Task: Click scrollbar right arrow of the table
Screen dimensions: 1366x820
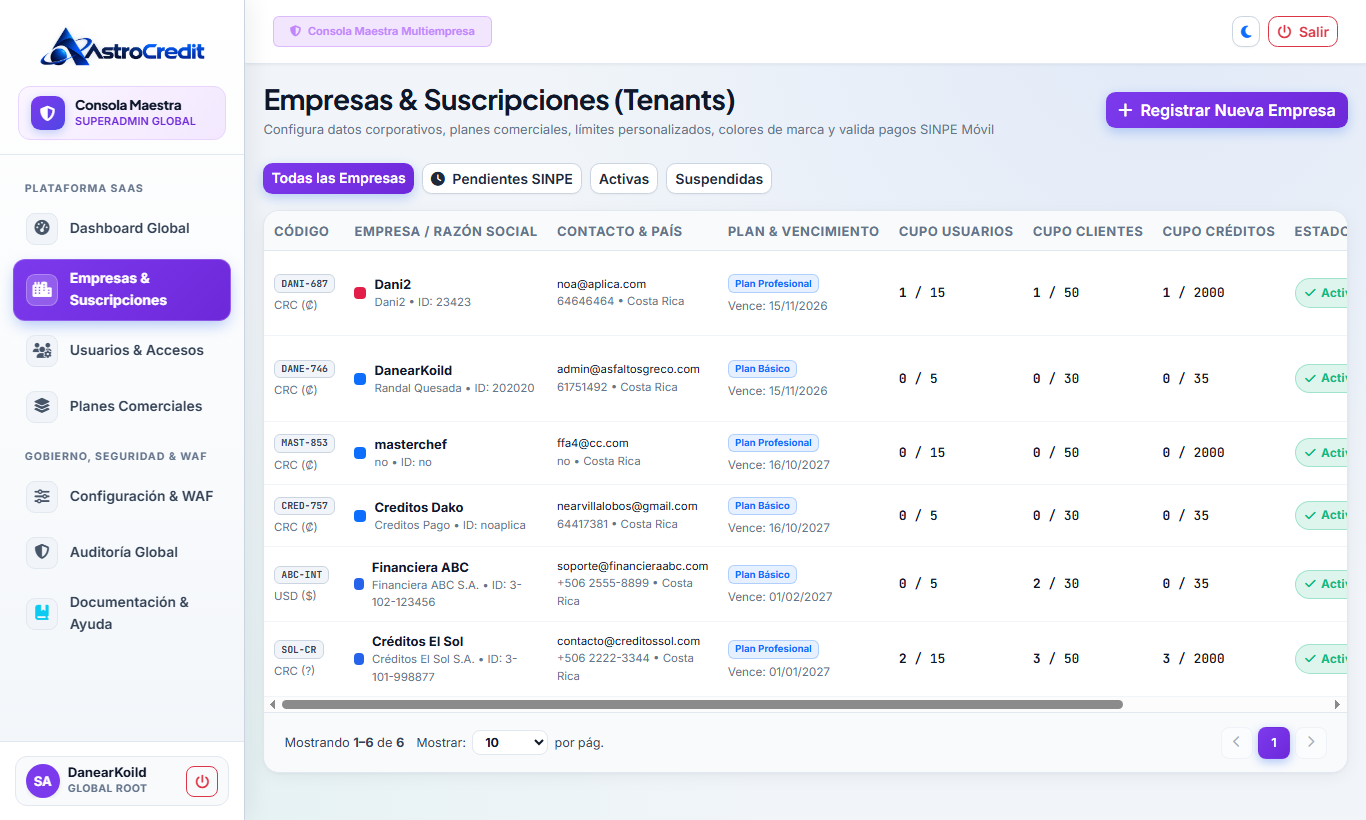Action: click(1339, 704)
